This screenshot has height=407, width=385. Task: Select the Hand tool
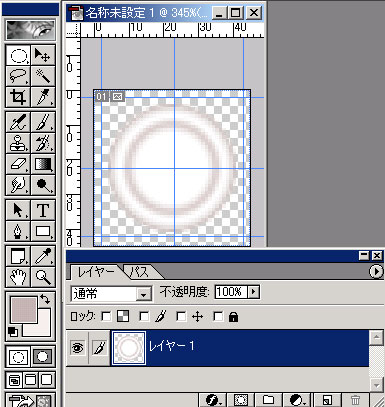click(x=18, y=277)
